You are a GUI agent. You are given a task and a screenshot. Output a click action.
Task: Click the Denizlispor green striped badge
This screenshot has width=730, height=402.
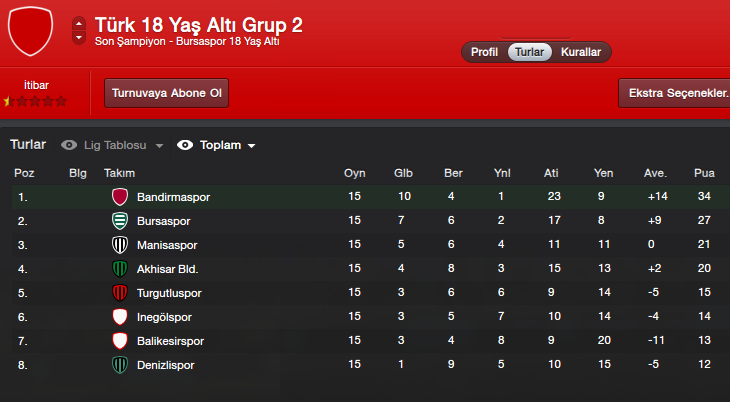[120, 365]
